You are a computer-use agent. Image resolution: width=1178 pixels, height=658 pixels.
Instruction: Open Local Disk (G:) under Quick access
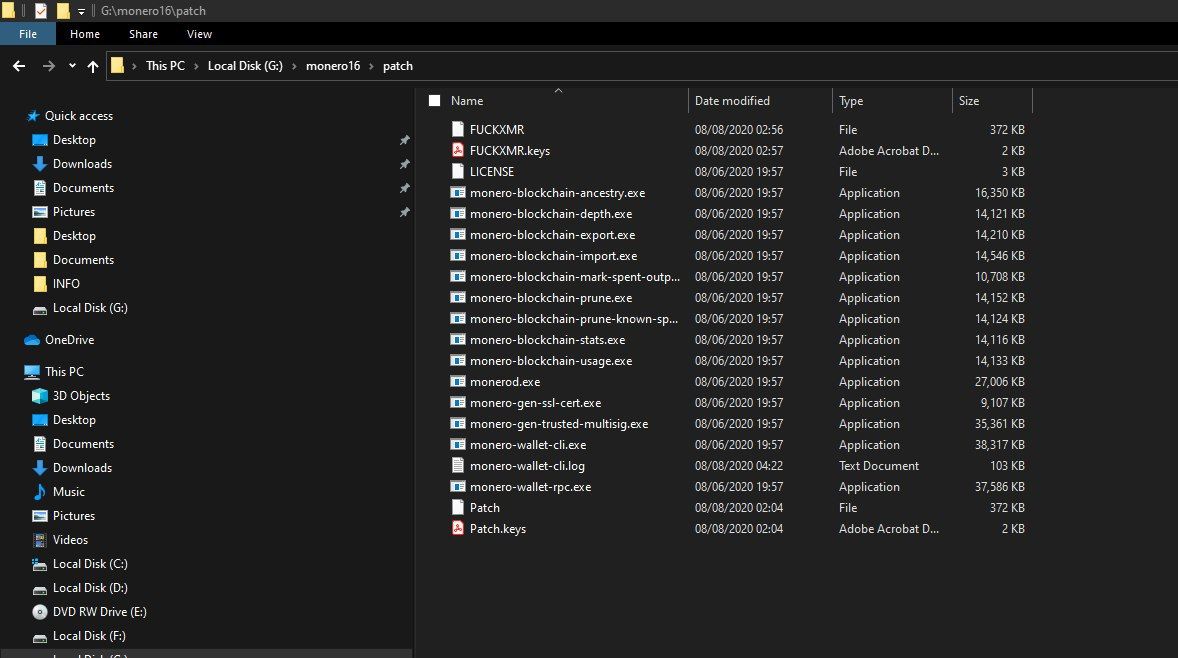[90, 308]
